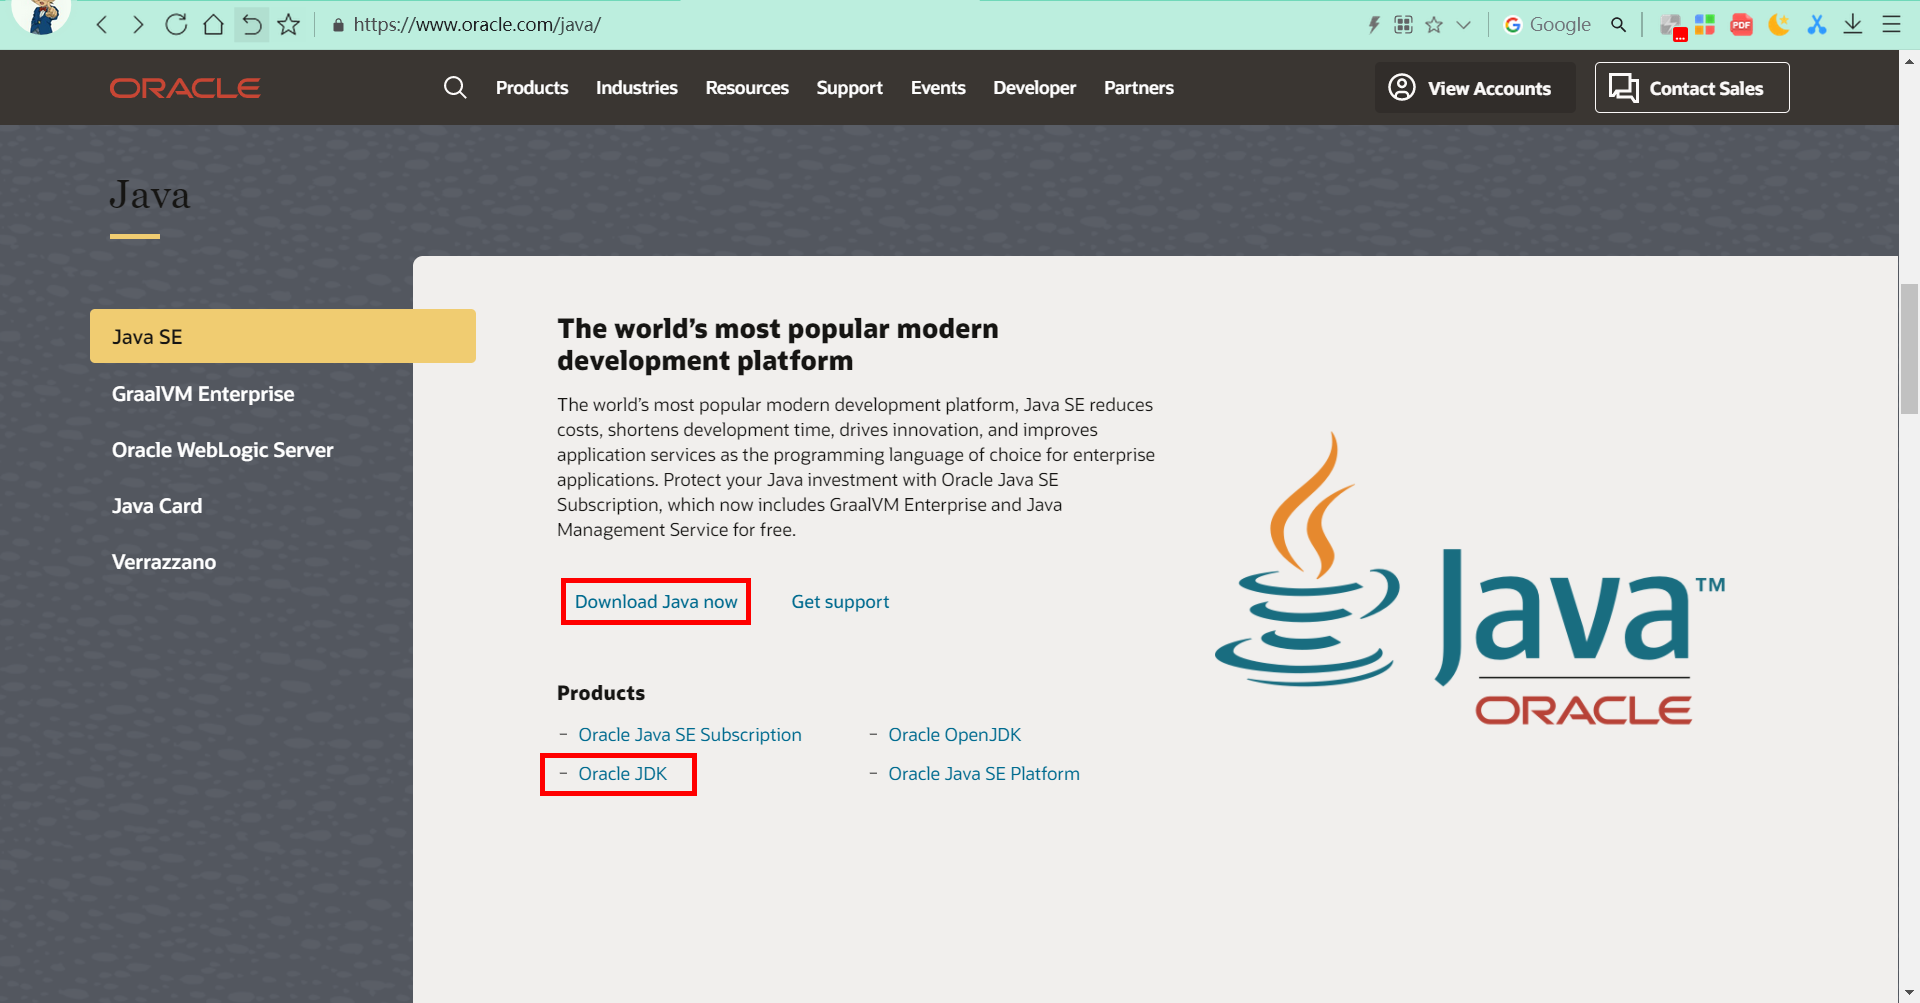Click the vertical scrollbar thumb
This screenshot has height=1003, width=1920.
click(x=1909, y=349)
